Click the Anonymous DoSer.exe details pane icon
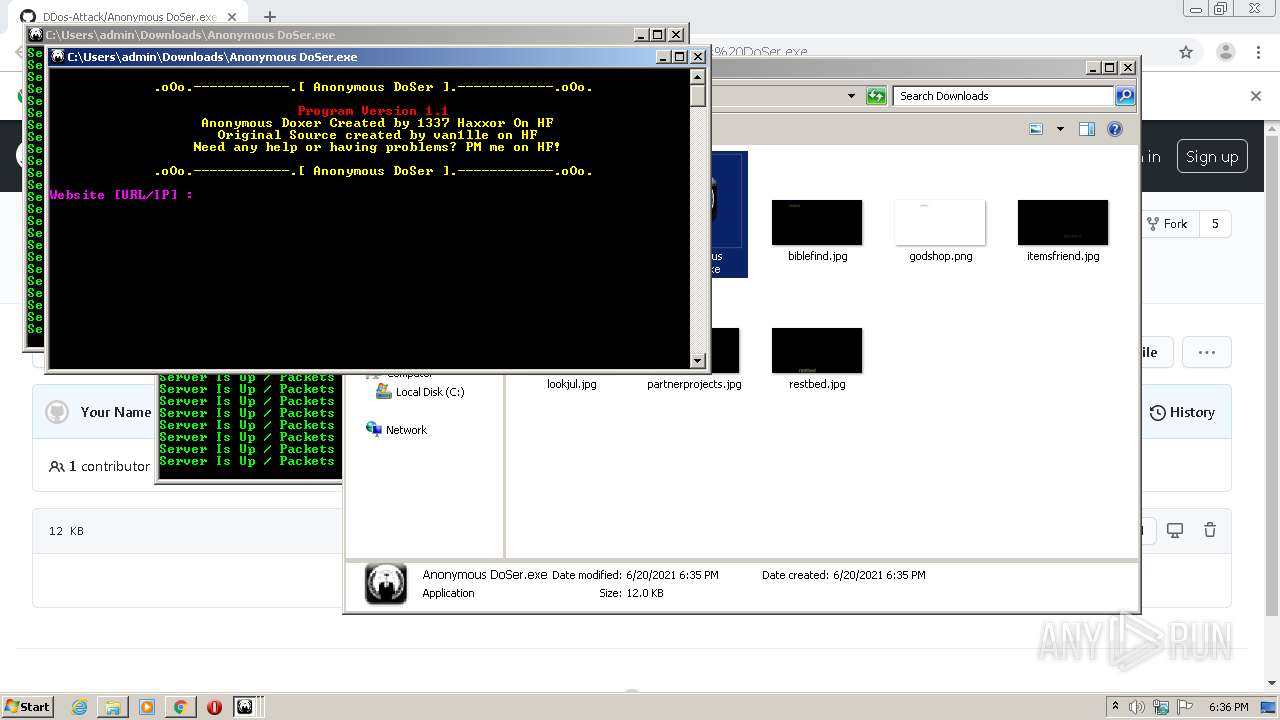The image size is (1280, 720). coord(386,584)
